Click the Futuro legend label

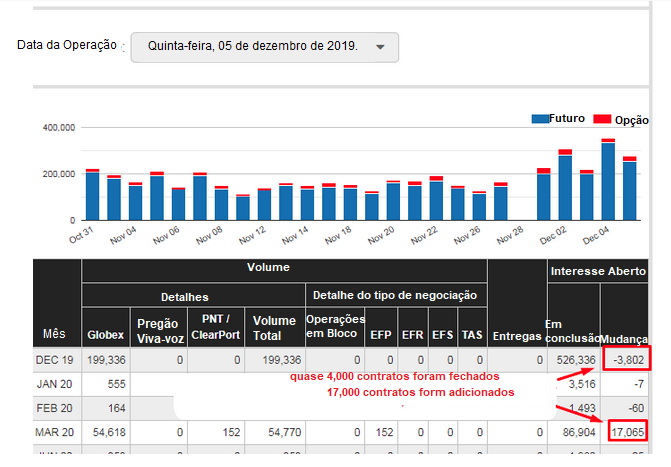tap(567, 118)
